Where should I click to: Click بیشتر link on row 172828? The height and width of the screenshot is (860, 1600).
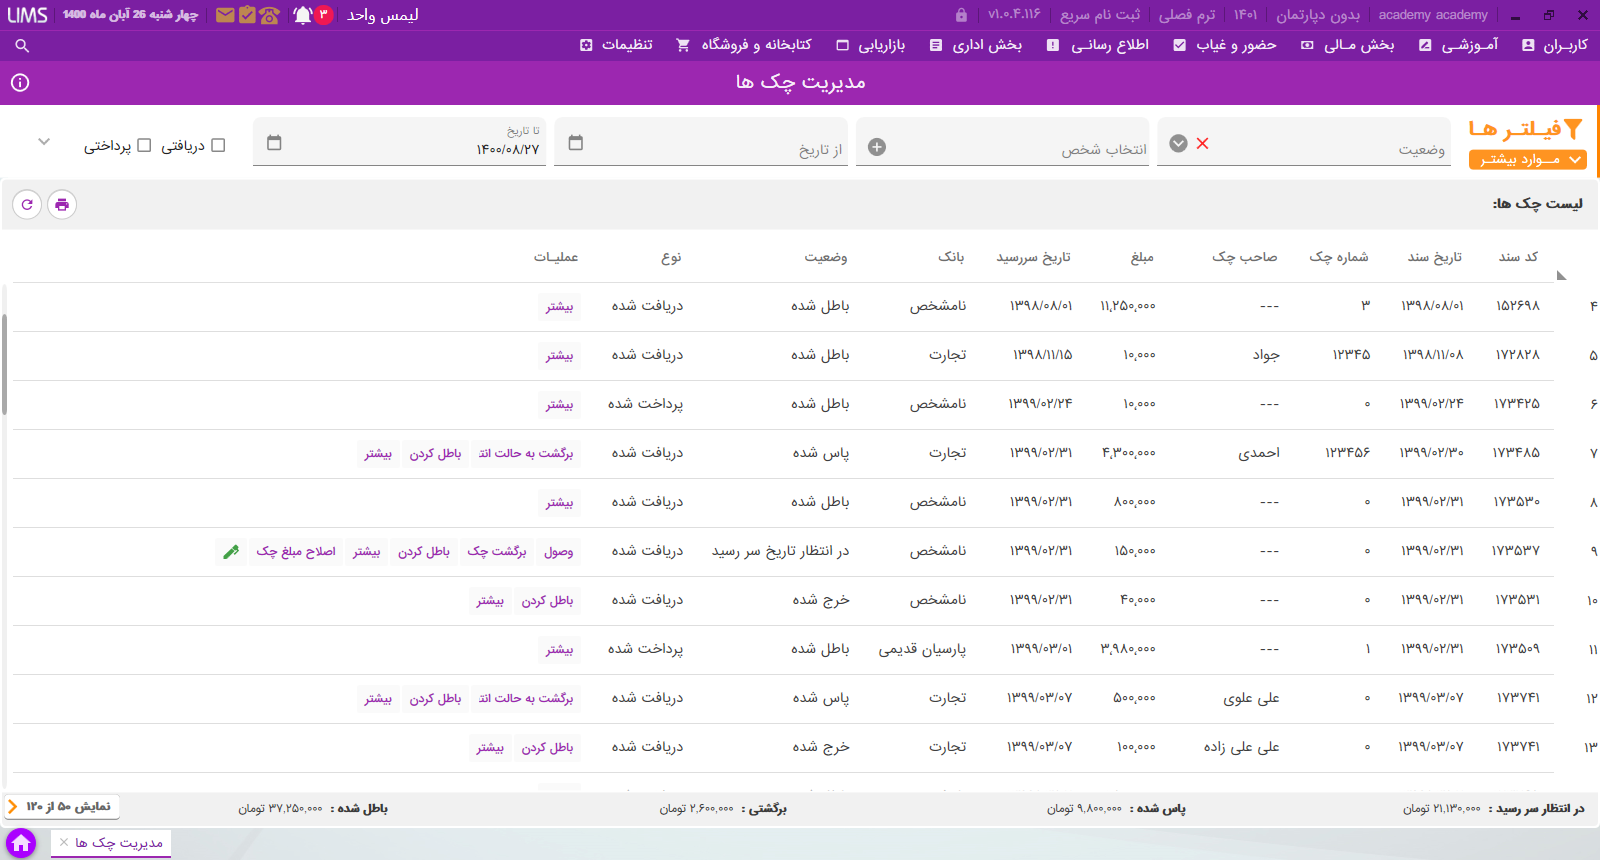click(x=559, y=356)
